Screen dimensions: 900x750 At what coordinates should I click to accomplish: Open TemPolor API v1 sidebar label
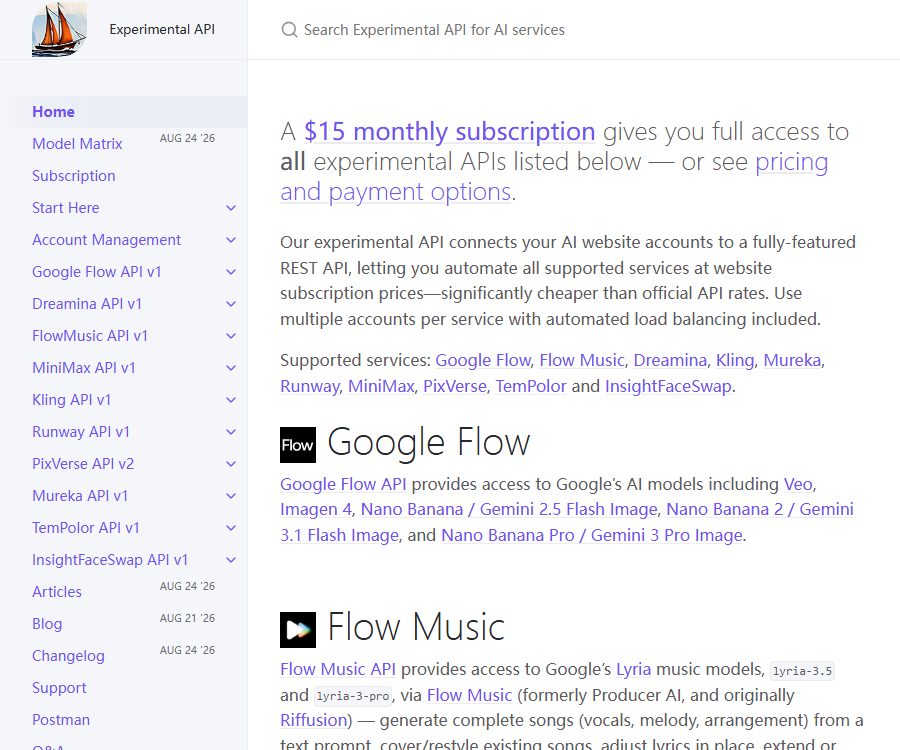[86, 528]
